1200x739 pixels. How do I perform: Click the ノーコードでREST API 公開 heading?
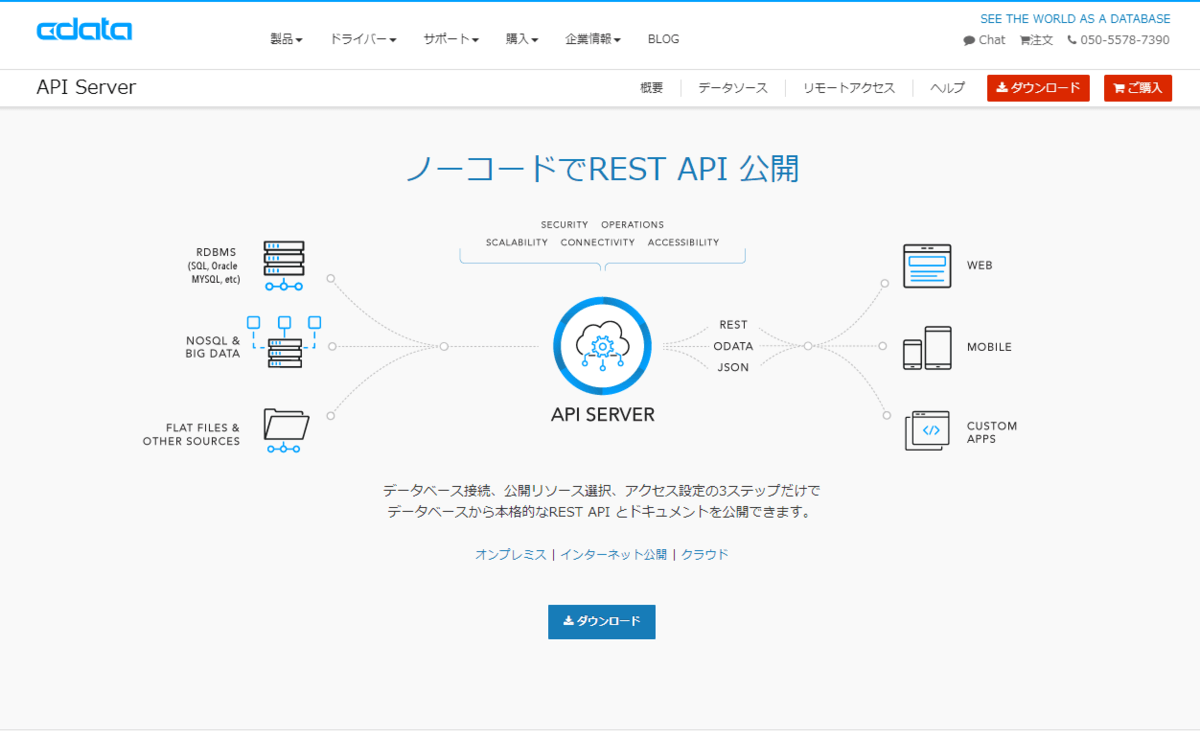click(x=602, y=169)
